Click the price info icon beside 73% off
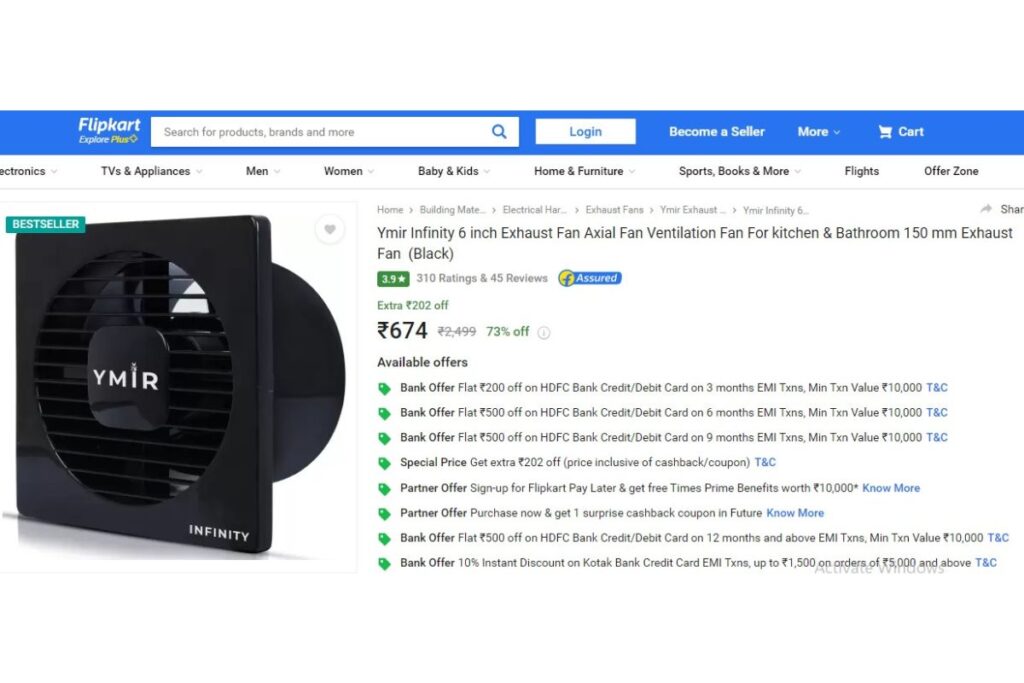The height and width of the screenshot is (683, 1024). point(543,333)
